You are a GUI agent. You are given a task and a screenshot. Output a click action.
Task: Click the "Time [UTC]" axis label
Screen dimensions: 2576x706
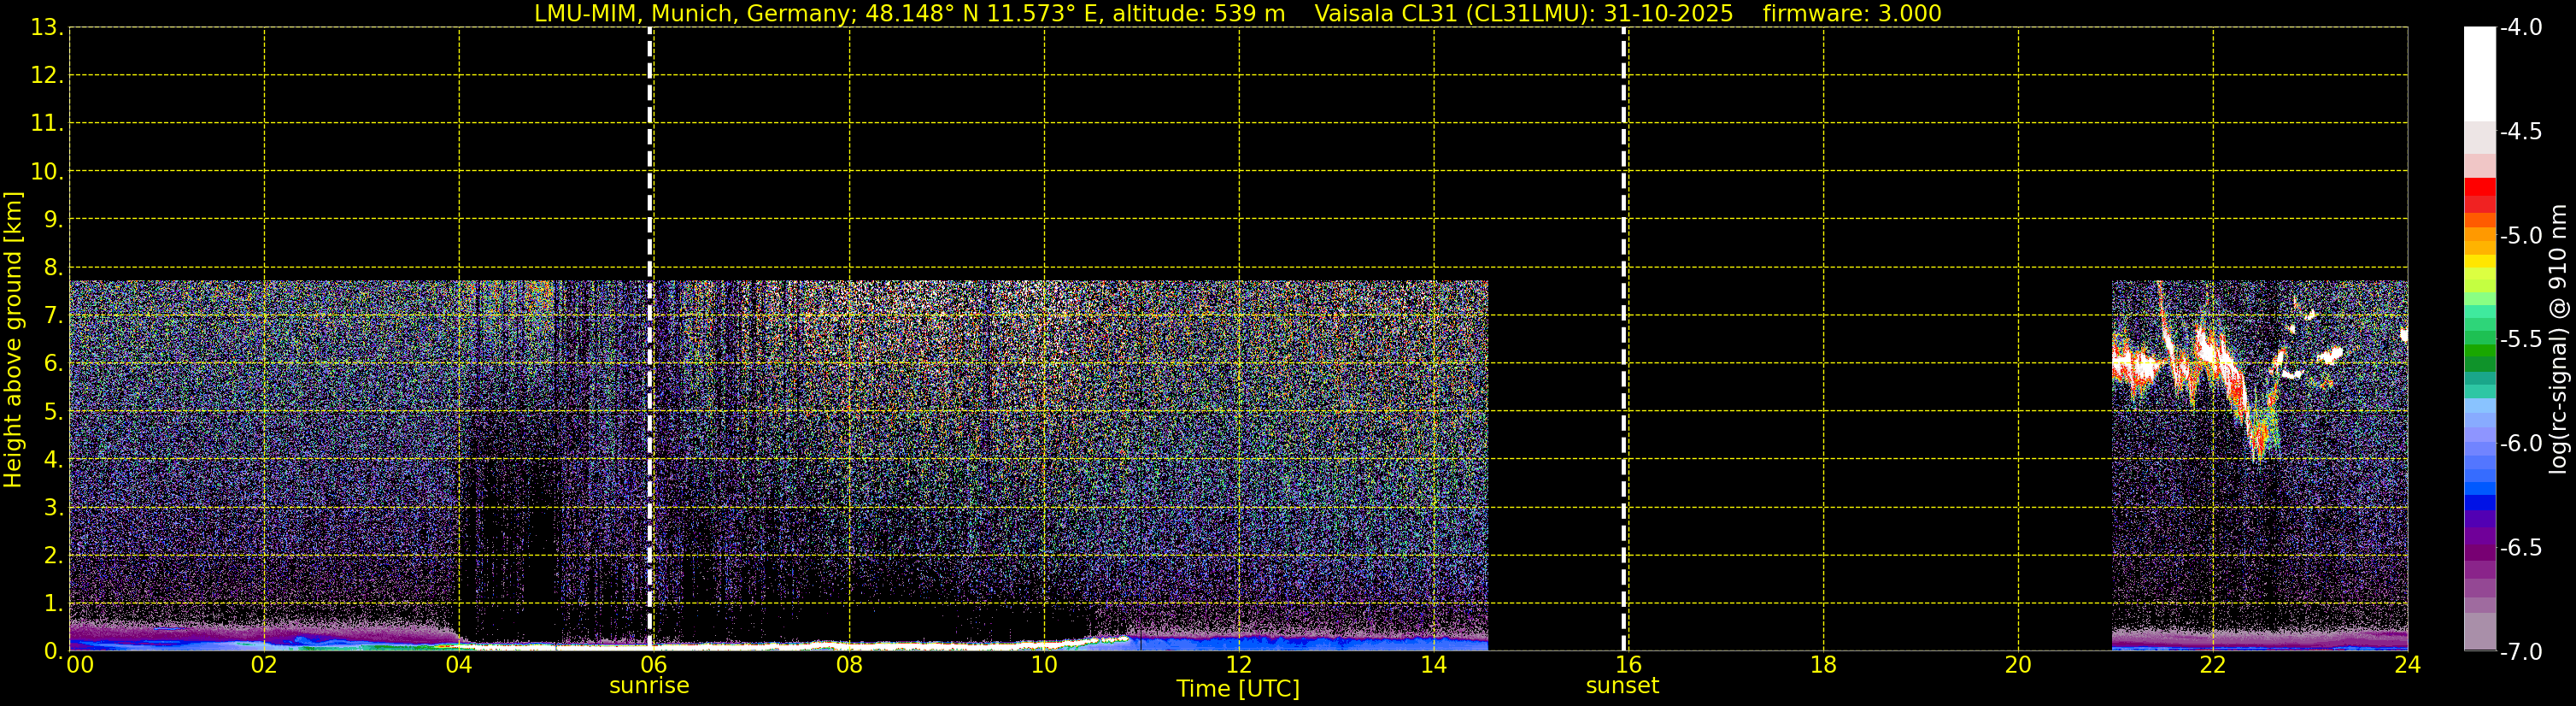[x=1237, y=689]
